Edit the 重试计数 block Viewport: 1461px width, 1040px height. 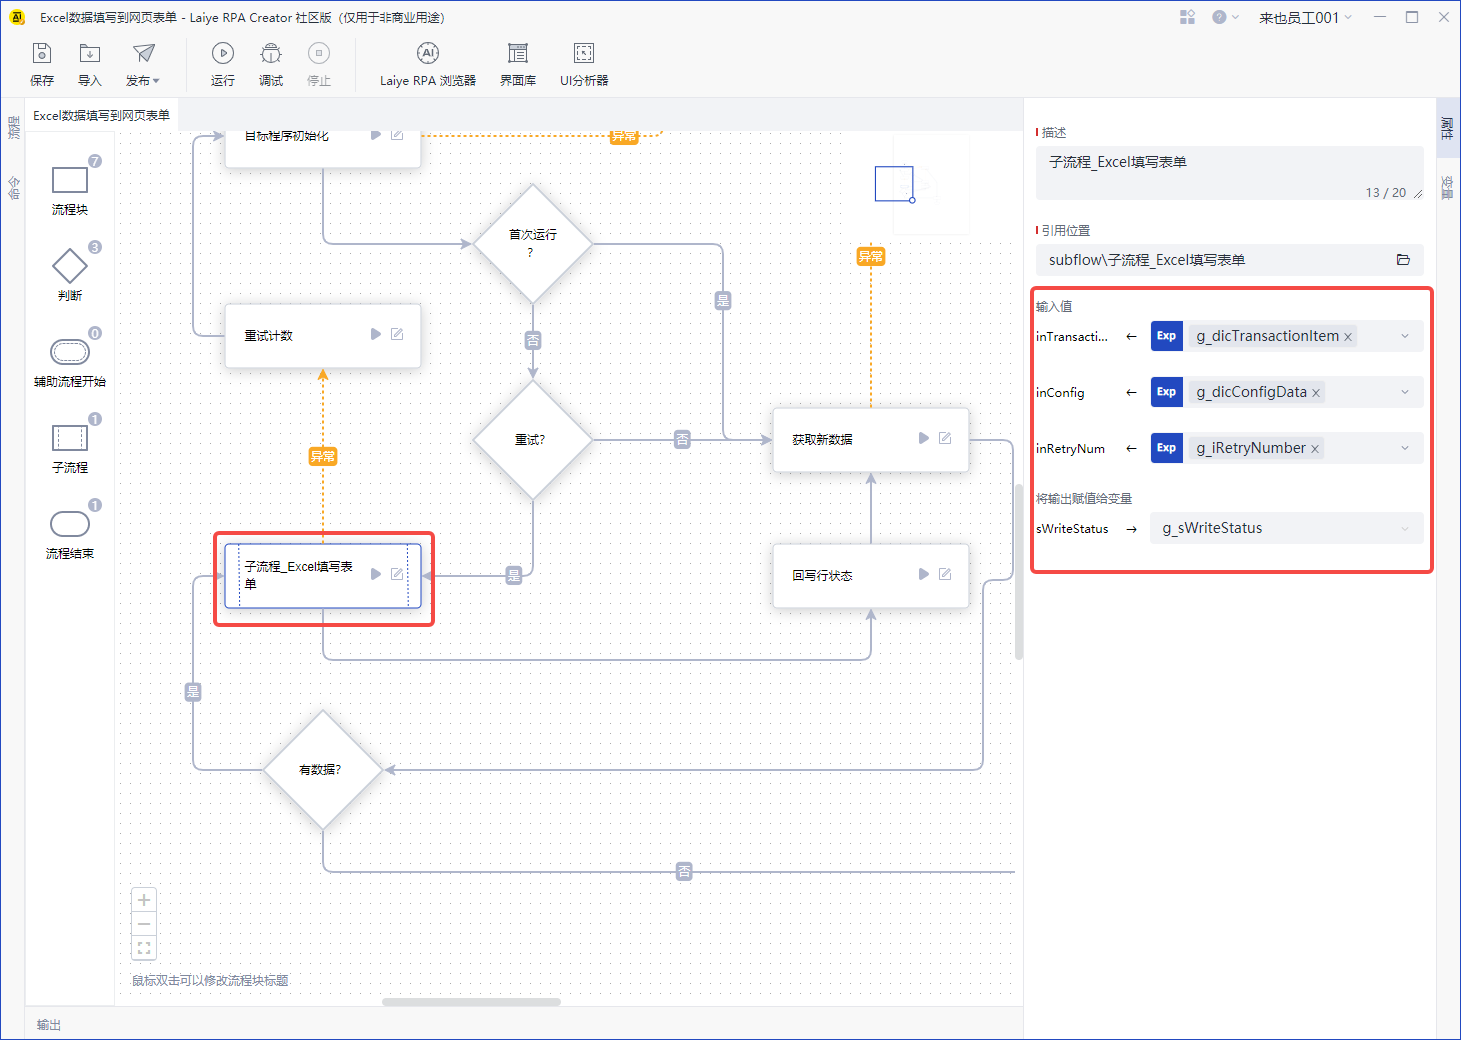(x=397, y=334)
